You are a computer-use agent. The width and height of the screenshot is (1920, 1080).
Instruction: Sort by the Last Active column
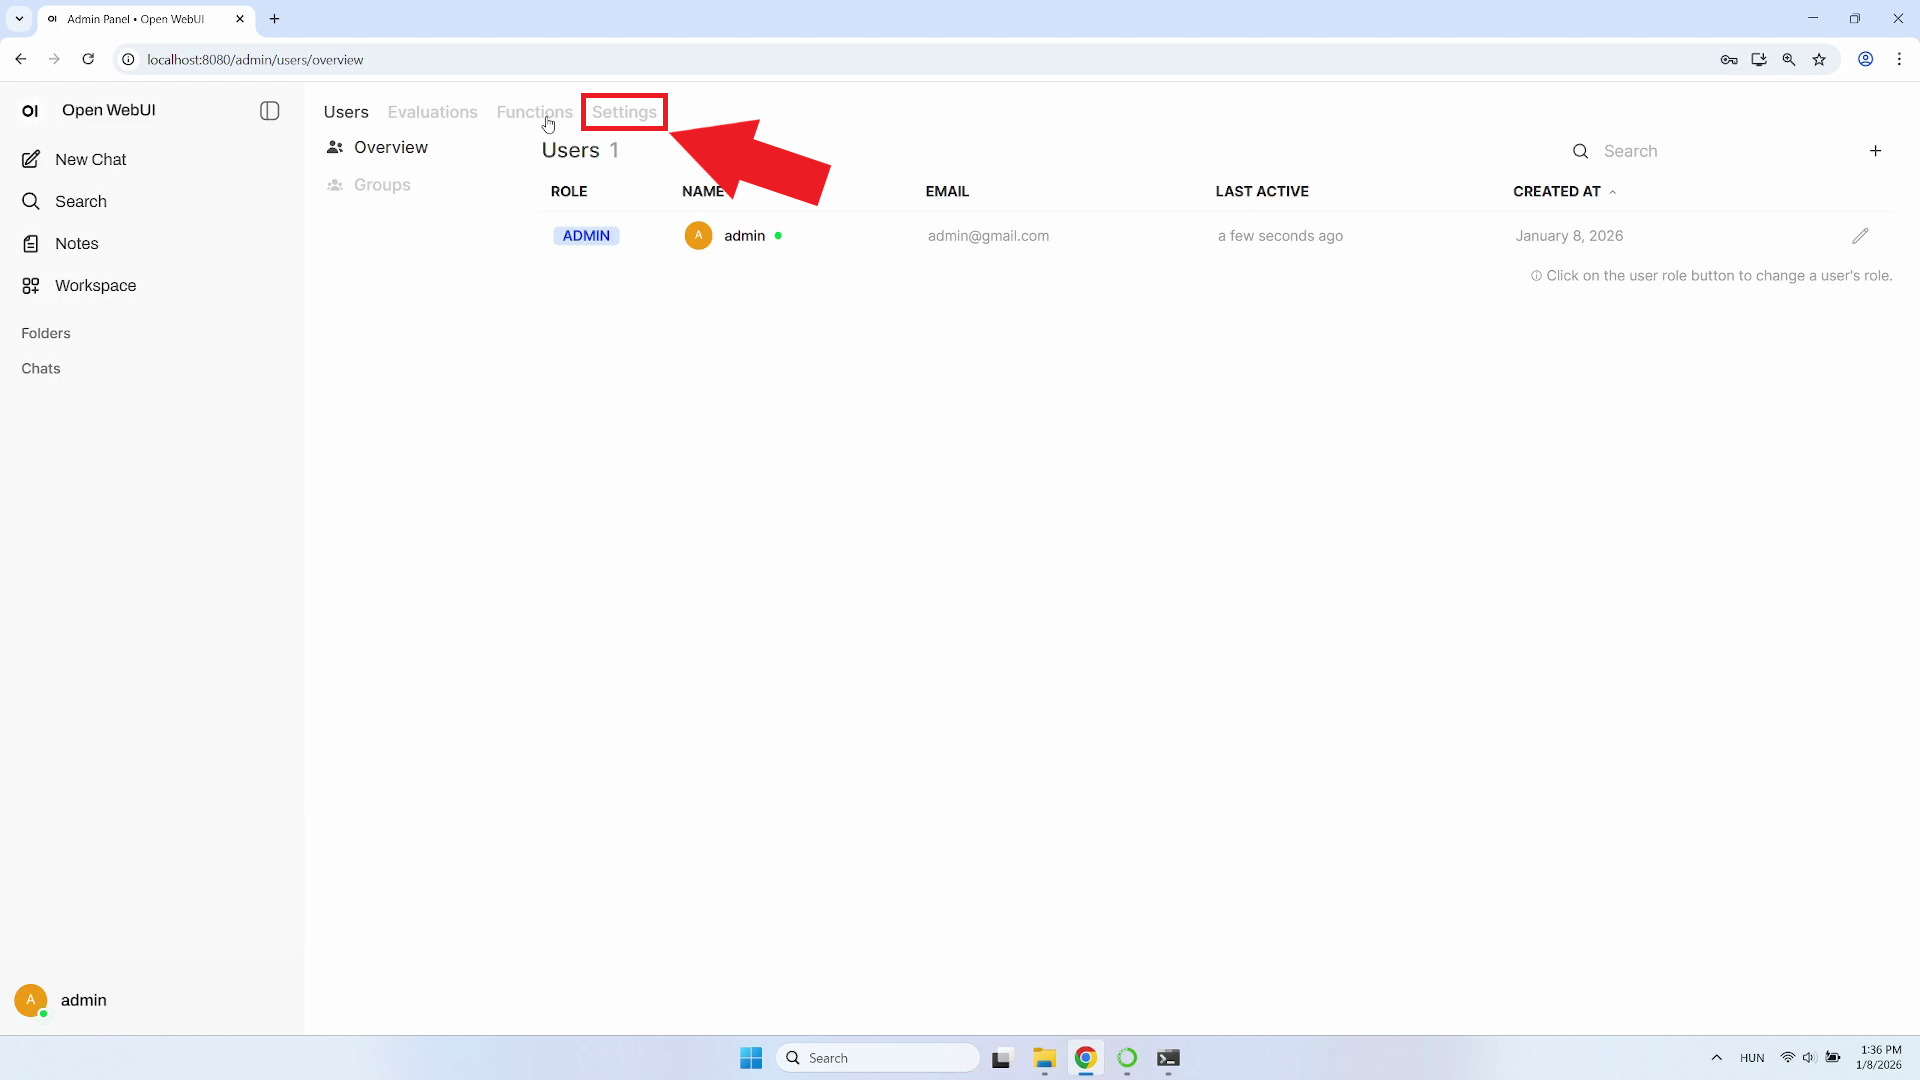pyautogui.click(x=1261, y=191)
